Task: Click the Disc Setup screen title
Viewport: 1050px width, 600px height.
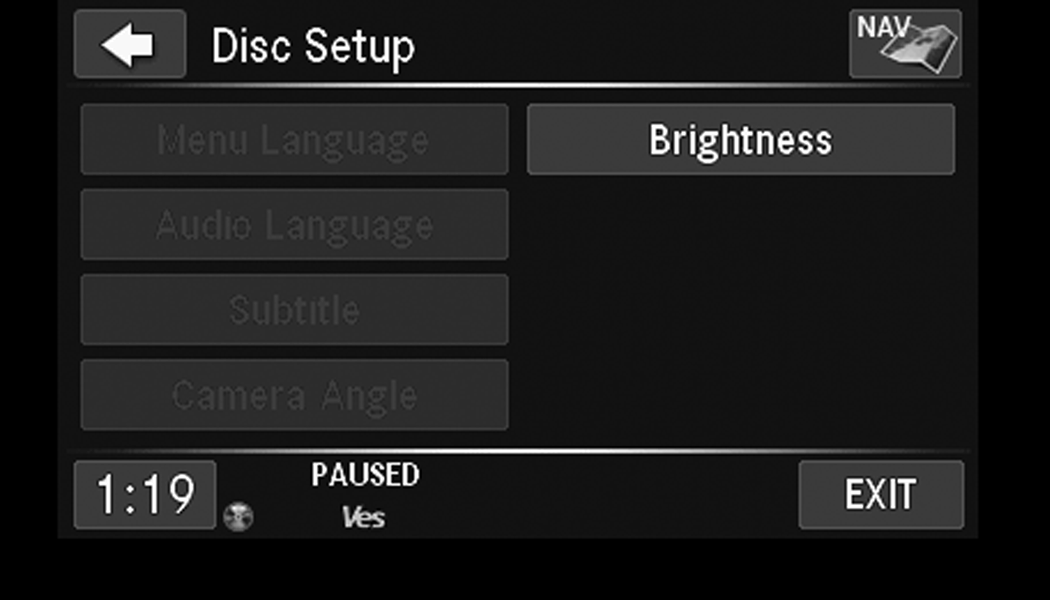Action: 313,46
